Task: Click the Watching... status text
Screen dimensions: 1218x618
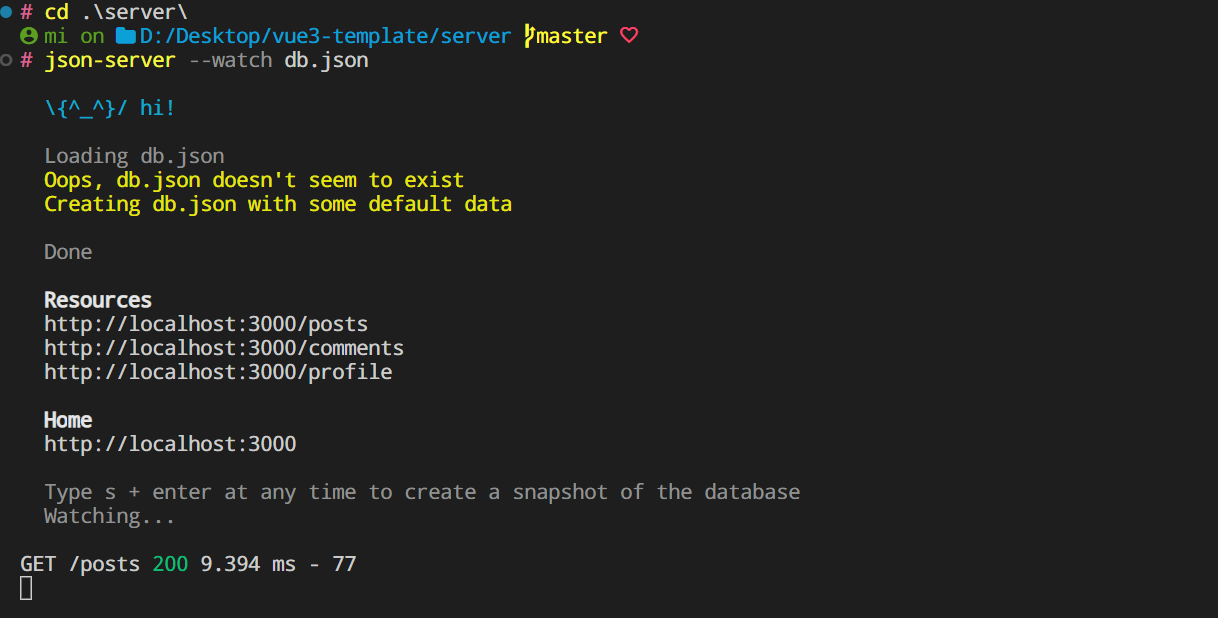Action: (x=110, y=516)
